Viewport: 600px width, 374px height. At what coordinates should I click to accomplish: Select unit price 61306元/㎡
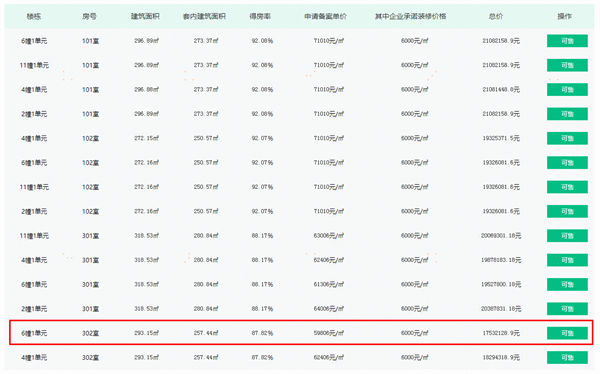tap(329, 284)
